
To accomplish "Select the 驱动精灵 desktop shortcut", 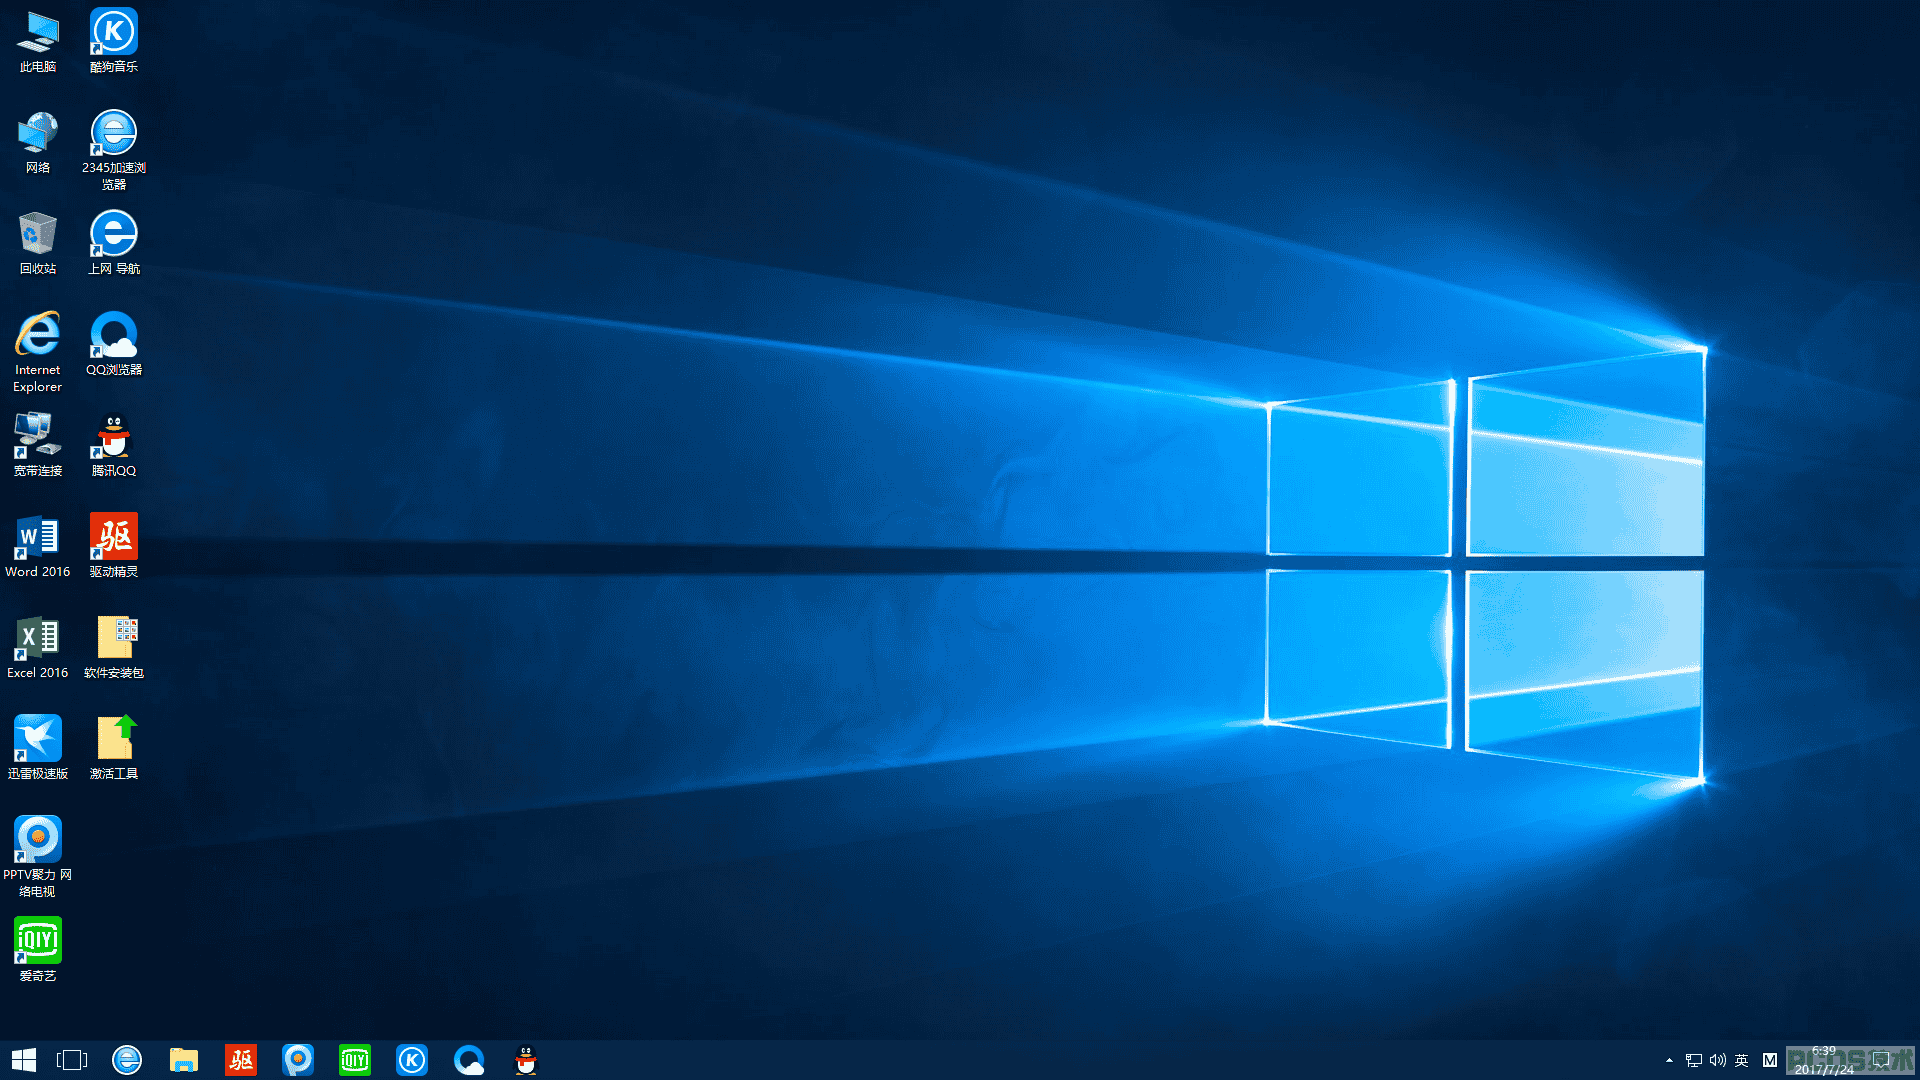I will (114, 546).
